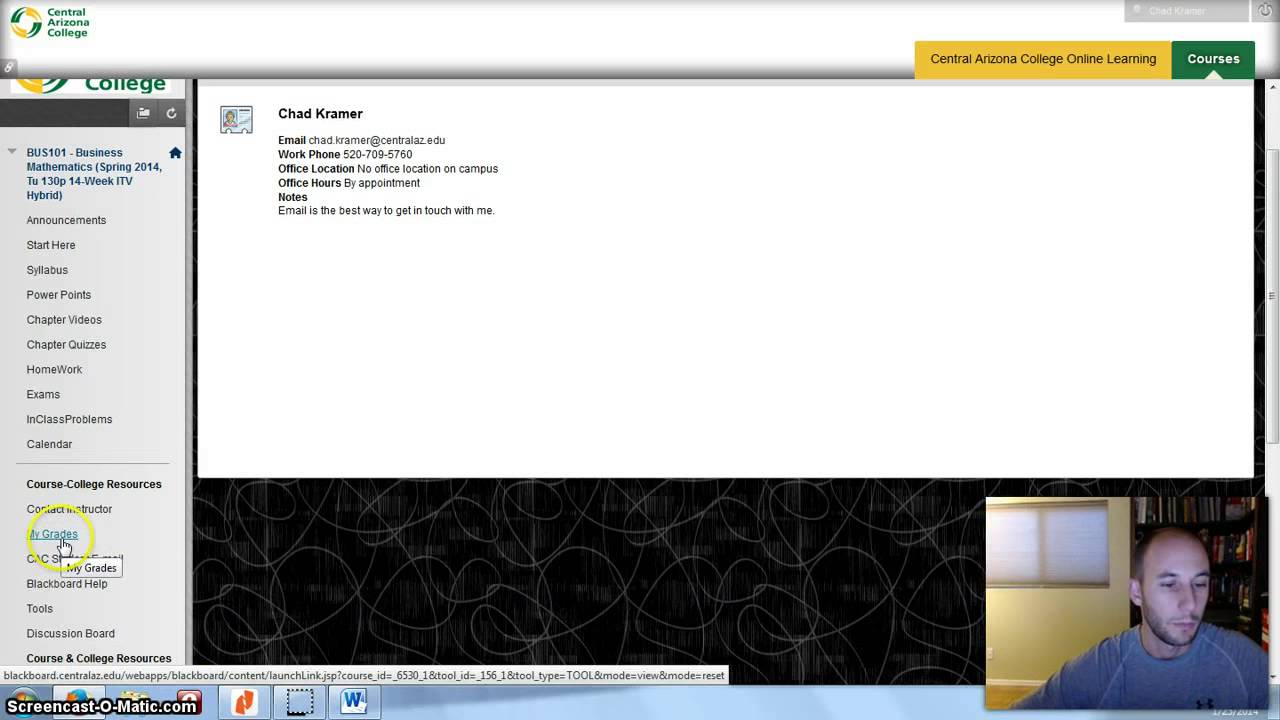Open the Start Here page
Viewport: 1280px width, 720px height.
(x=51, y=245)
